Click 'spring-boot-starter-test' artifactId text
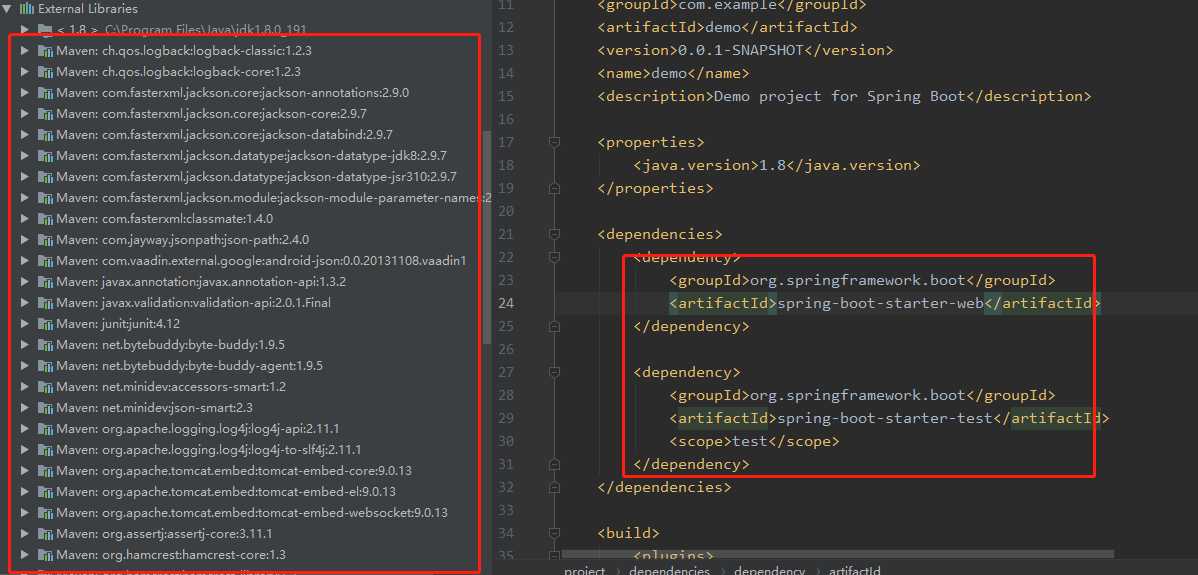Screen dimensions: 1198x575 (x=885, y=418)
